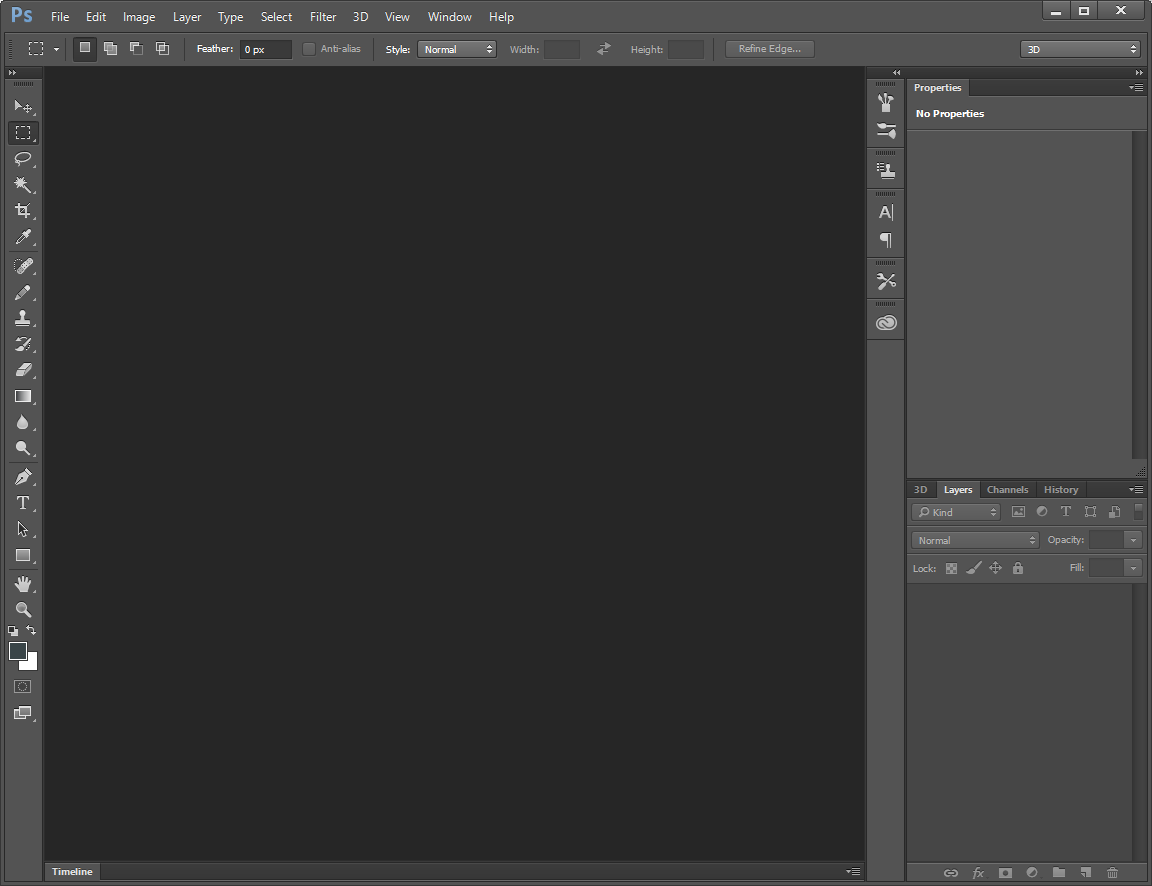Image resolution: width=1152 pixels, height=886 pixels.
Task: Select the Dodge tool
Action: (x=23, y=448)
